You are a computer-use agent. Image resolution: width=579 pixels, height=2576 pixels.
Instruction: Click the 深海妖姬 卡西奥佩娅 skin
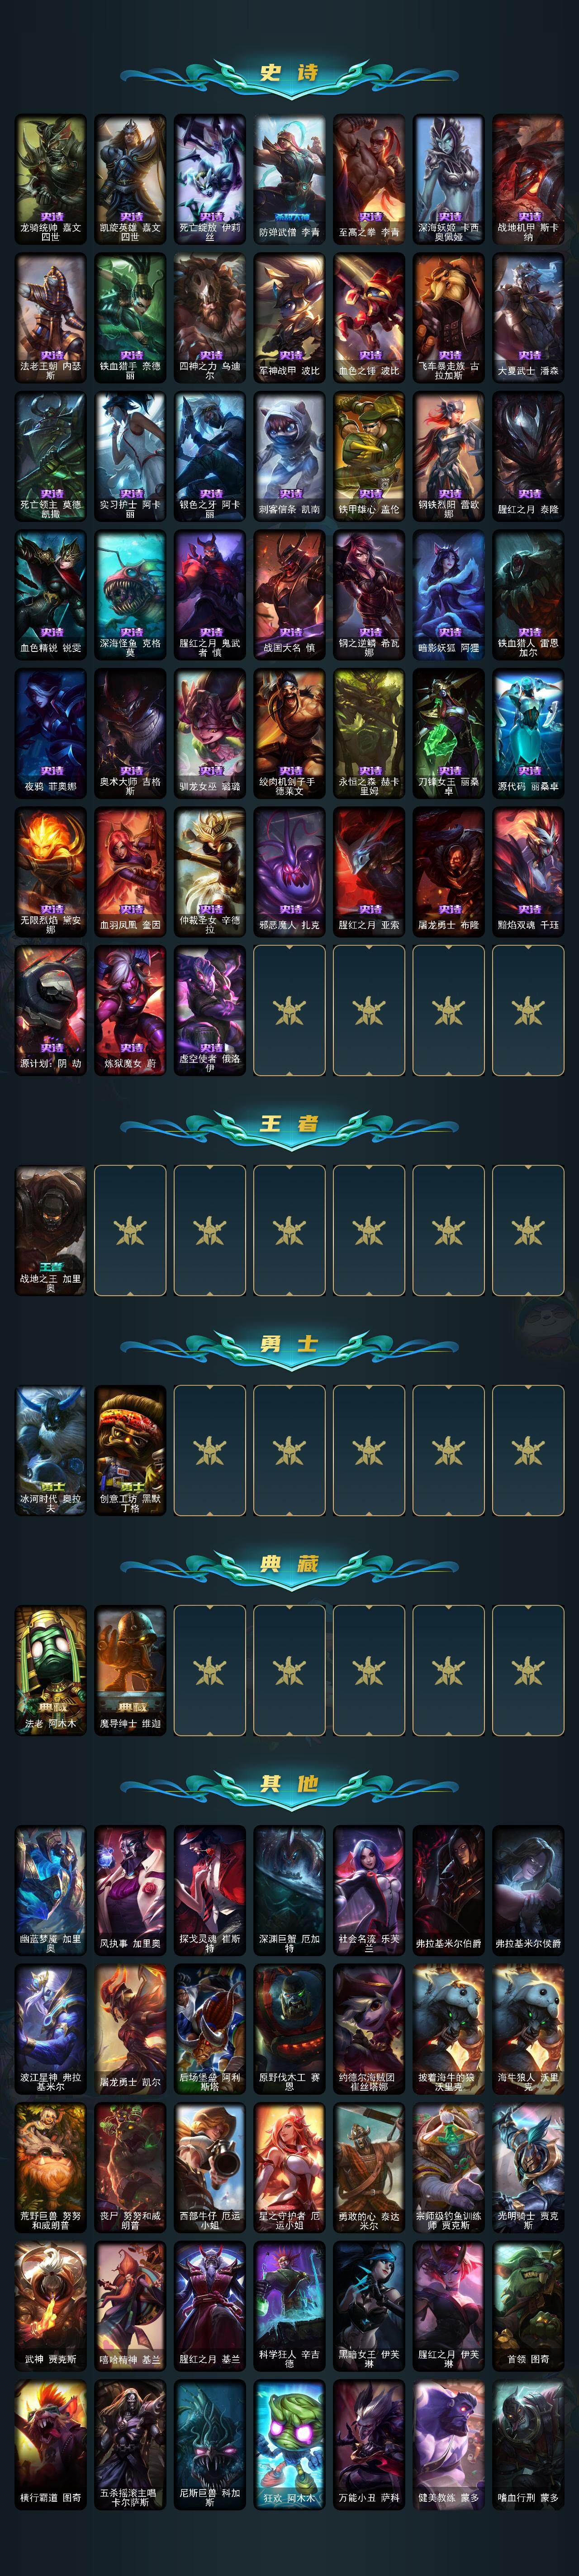tap(448, 180)
